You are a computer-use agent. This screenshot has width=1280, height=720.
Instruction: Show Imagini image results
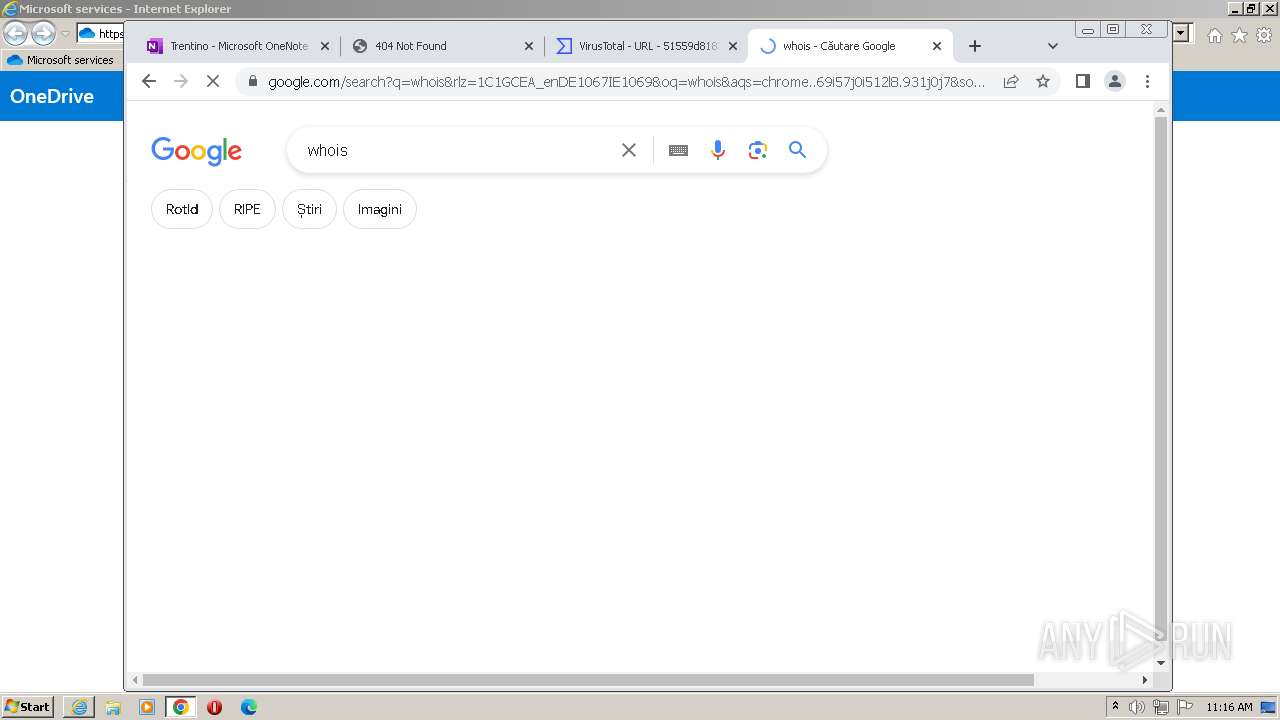click(x=380, y=209)
